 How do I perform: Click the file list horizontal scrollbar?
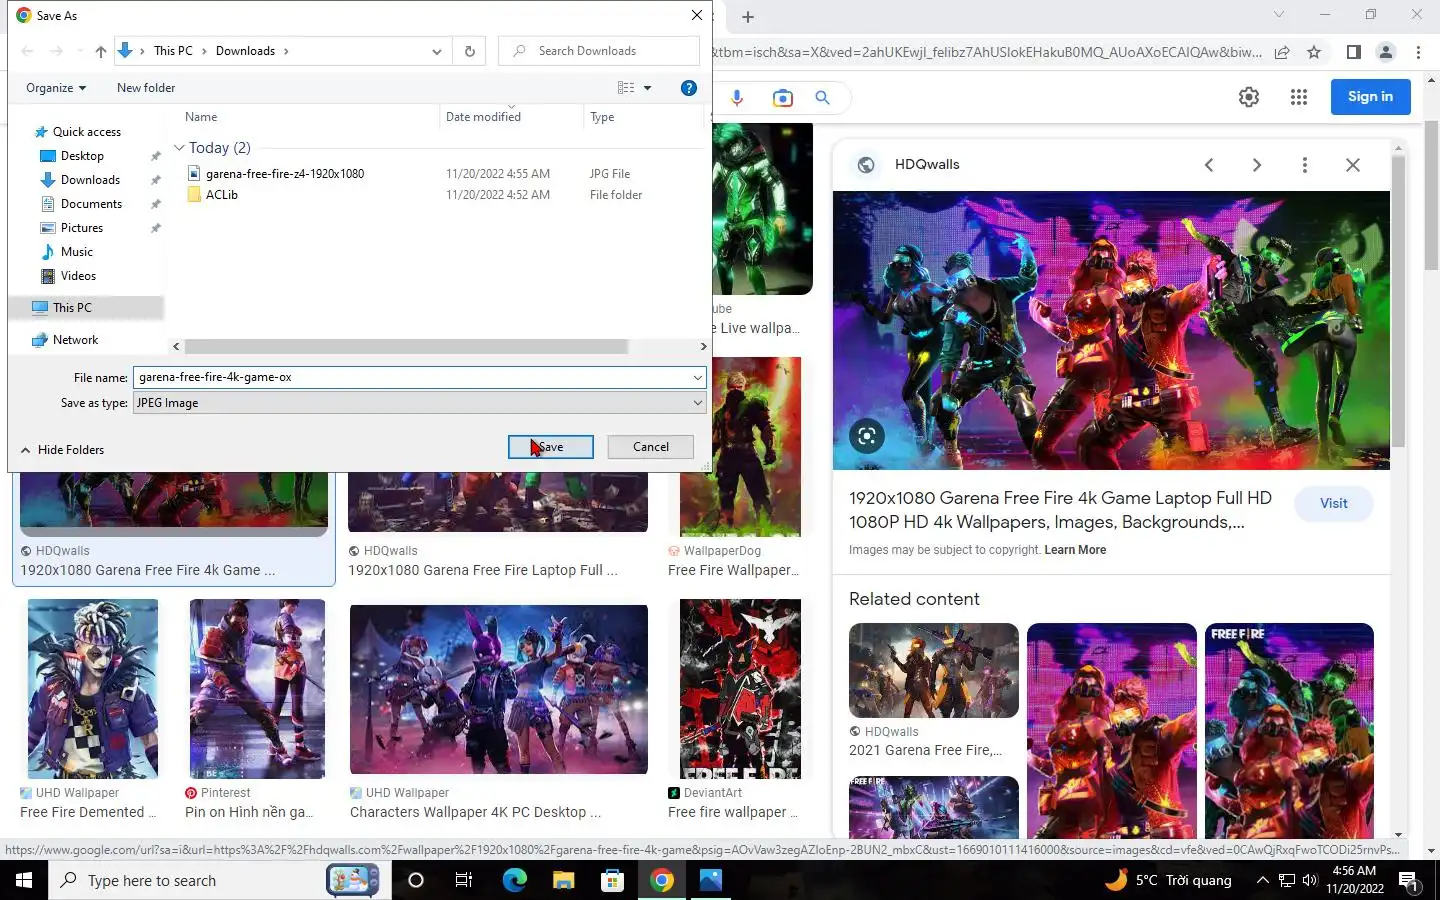coord(406,347)
